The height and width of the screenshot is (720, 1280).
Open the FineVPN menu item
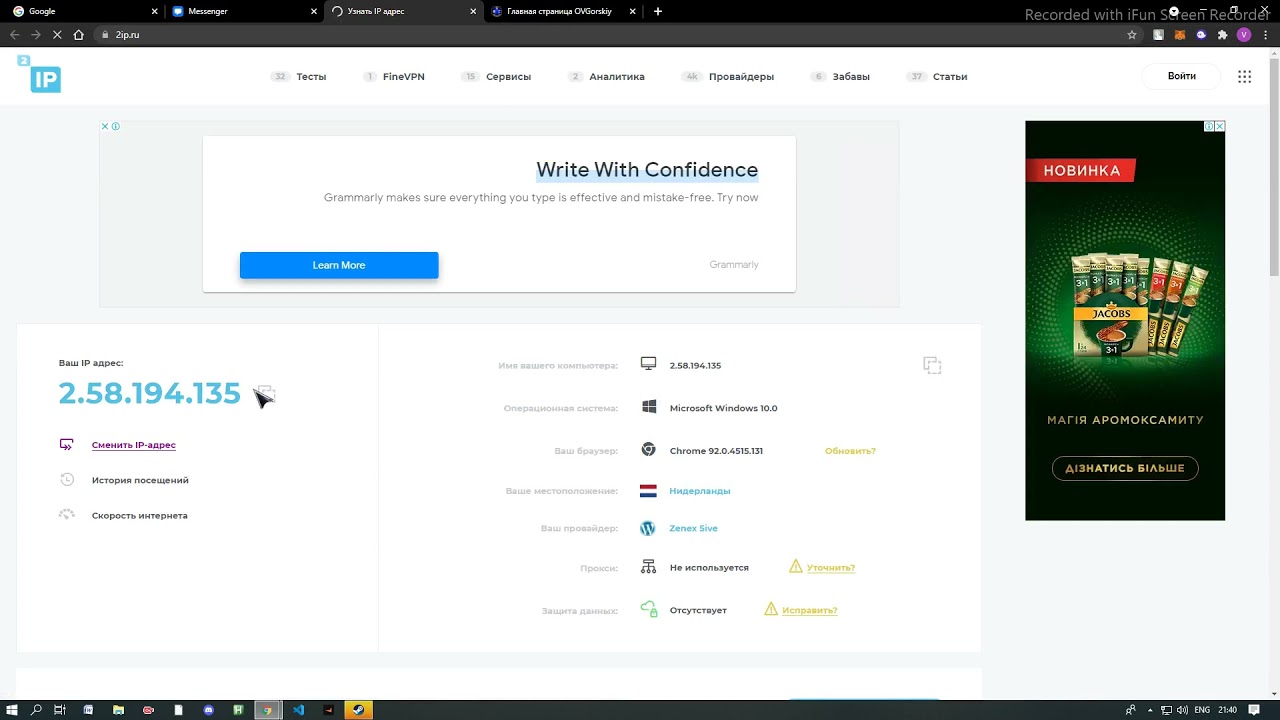coord(403,76)
